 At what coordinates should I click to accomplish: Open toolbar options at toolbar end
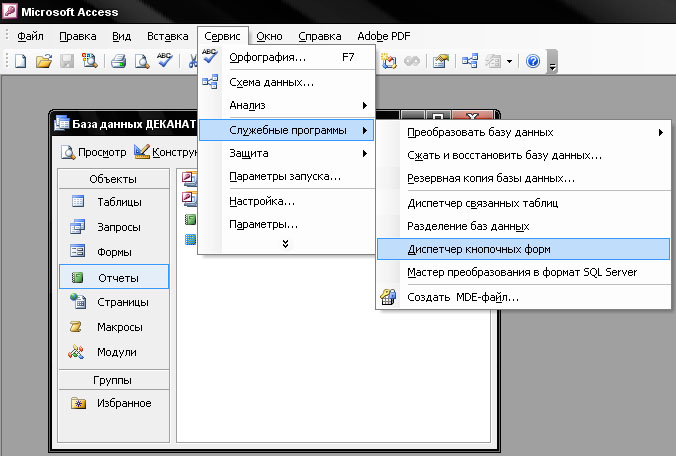(x=552, y=62)
